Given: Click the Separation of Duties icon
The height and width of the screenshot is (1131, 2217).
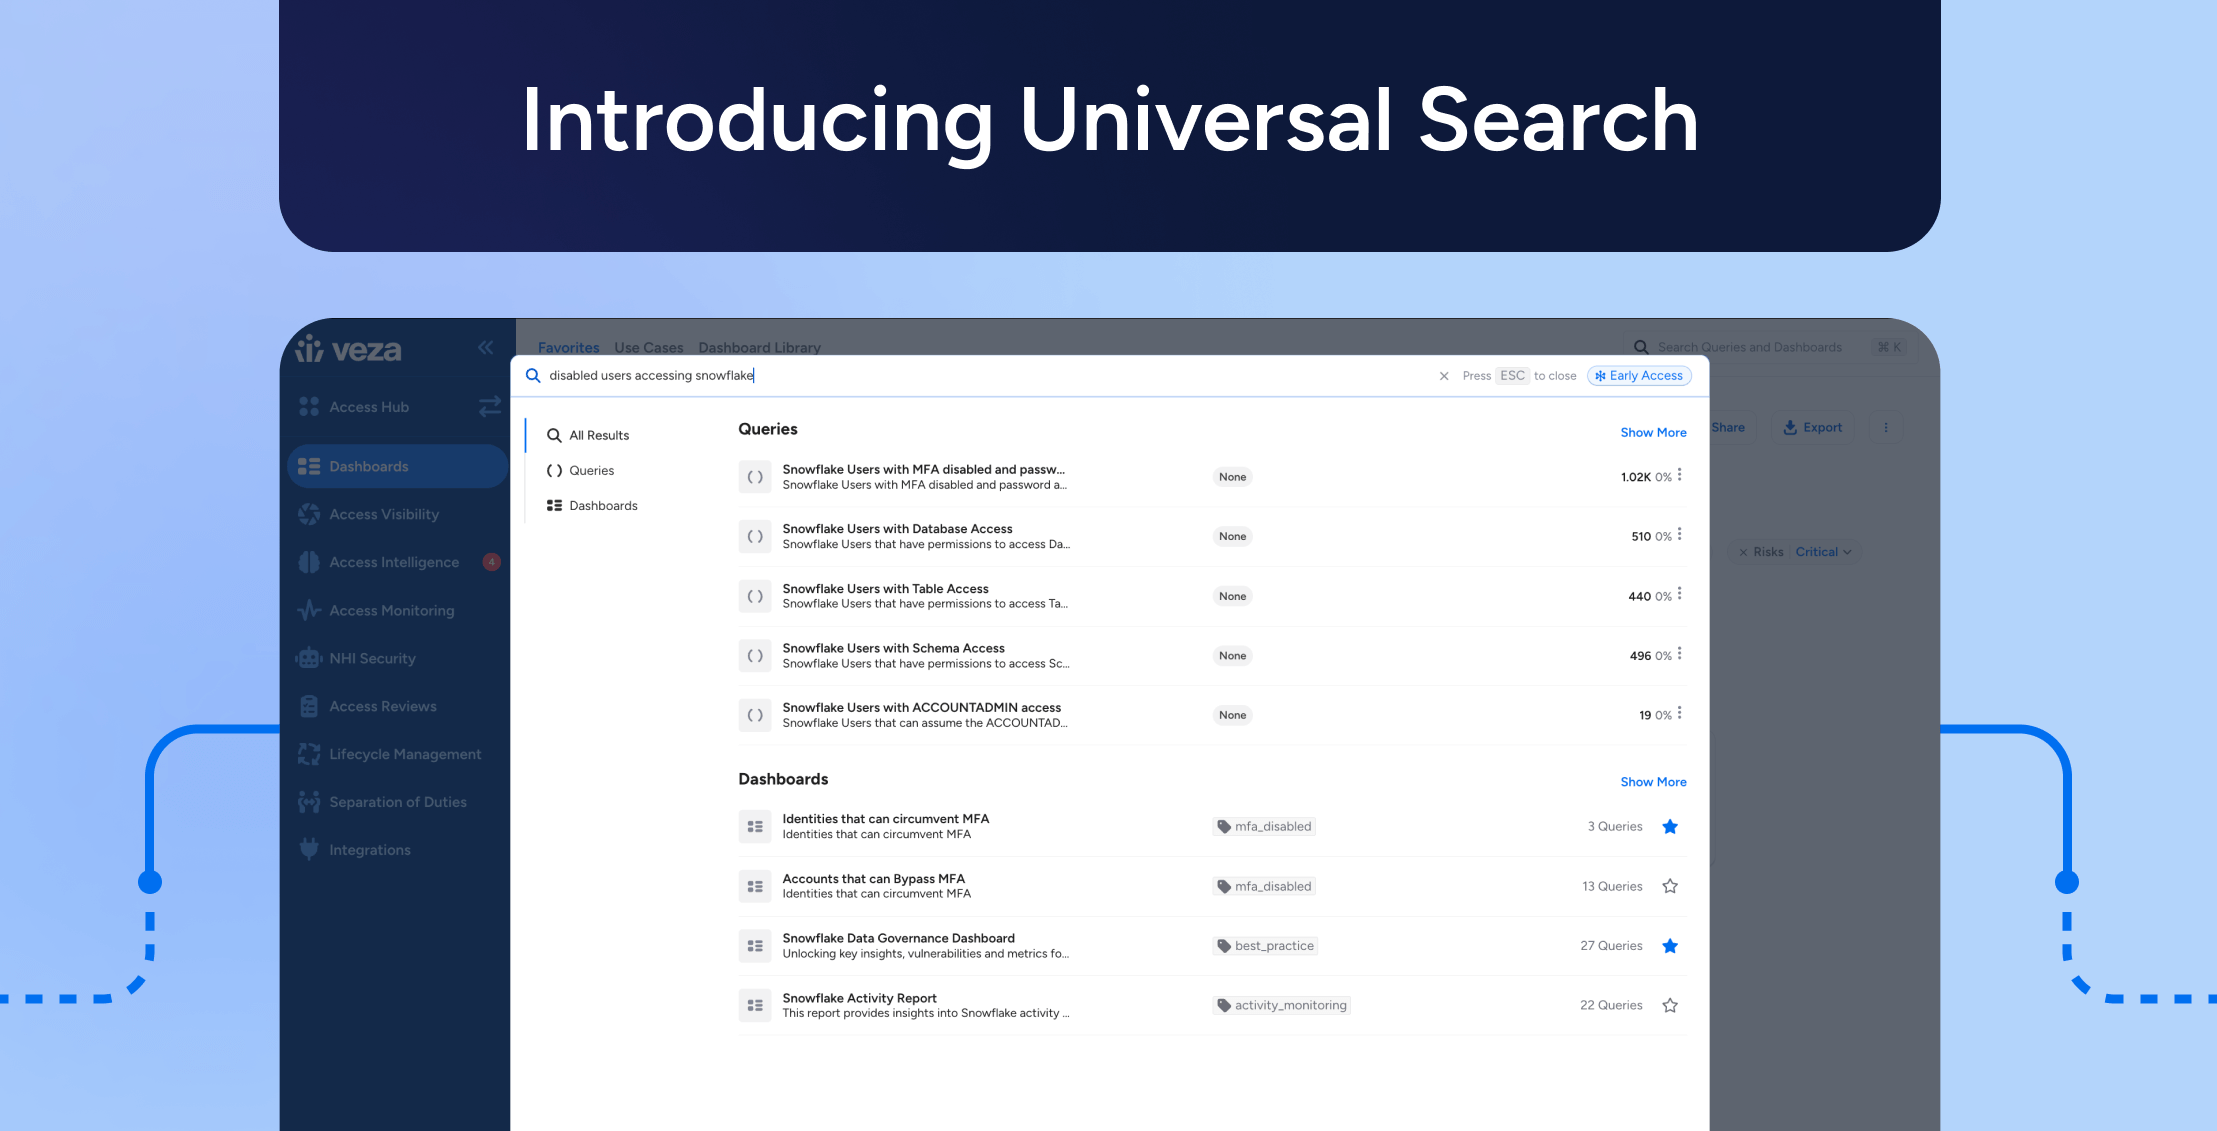Looking at the screenshot, I should (309, 802).
